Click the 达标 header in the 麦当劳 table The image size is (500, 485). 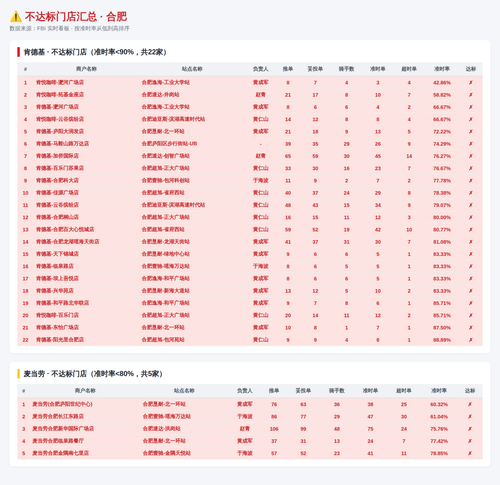[470, 391]
